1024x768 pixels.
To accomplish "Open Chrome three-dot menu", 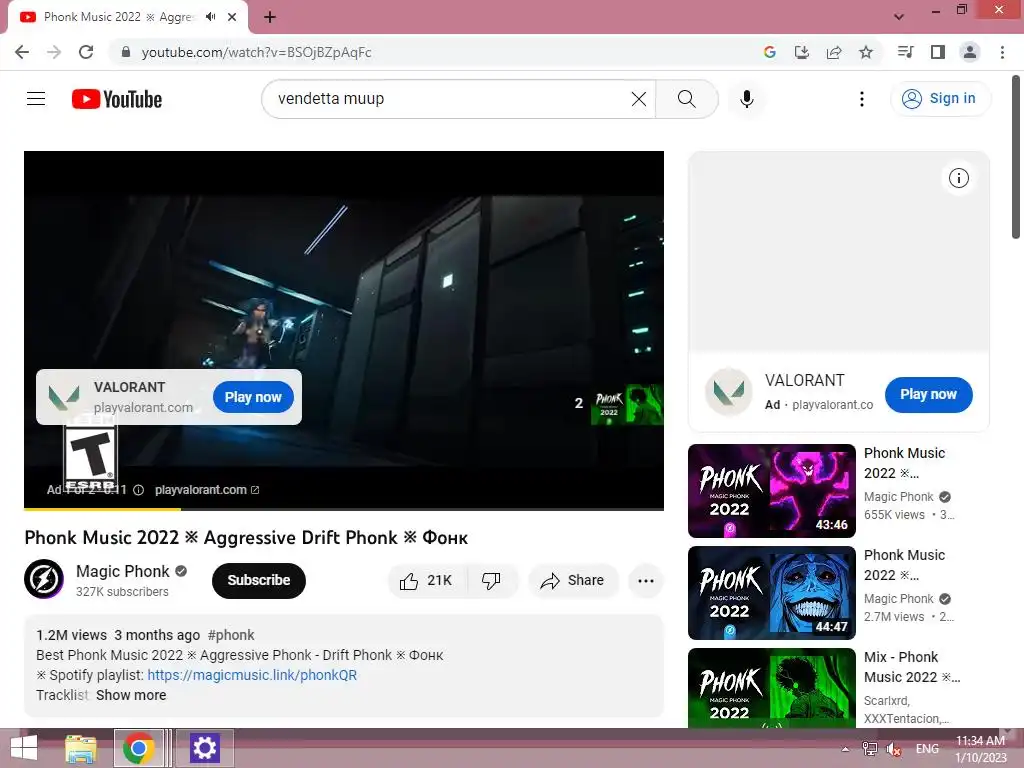I will click(1002, 52).
